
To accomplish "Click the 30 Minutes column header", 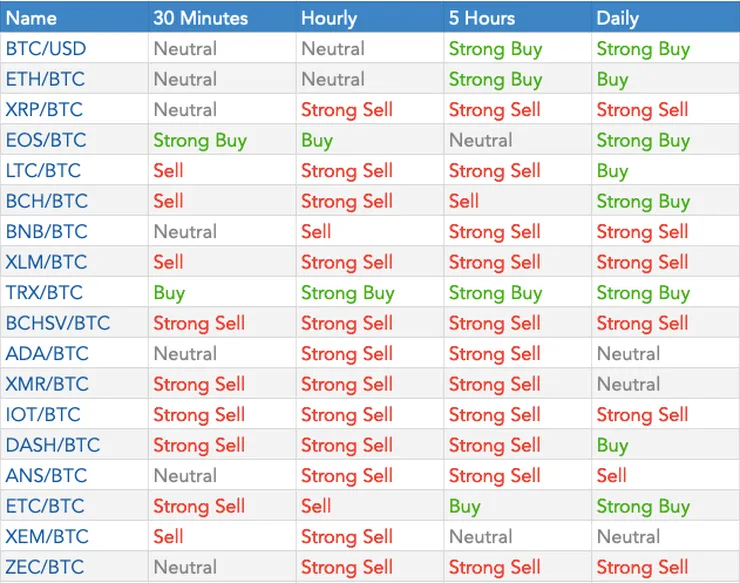I will coord(201,18).
